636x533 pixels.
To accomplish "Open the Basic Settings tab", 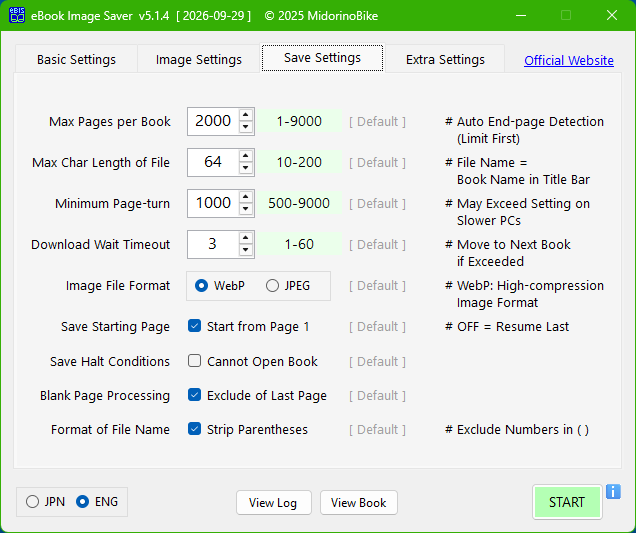I will tap(76, 59).
